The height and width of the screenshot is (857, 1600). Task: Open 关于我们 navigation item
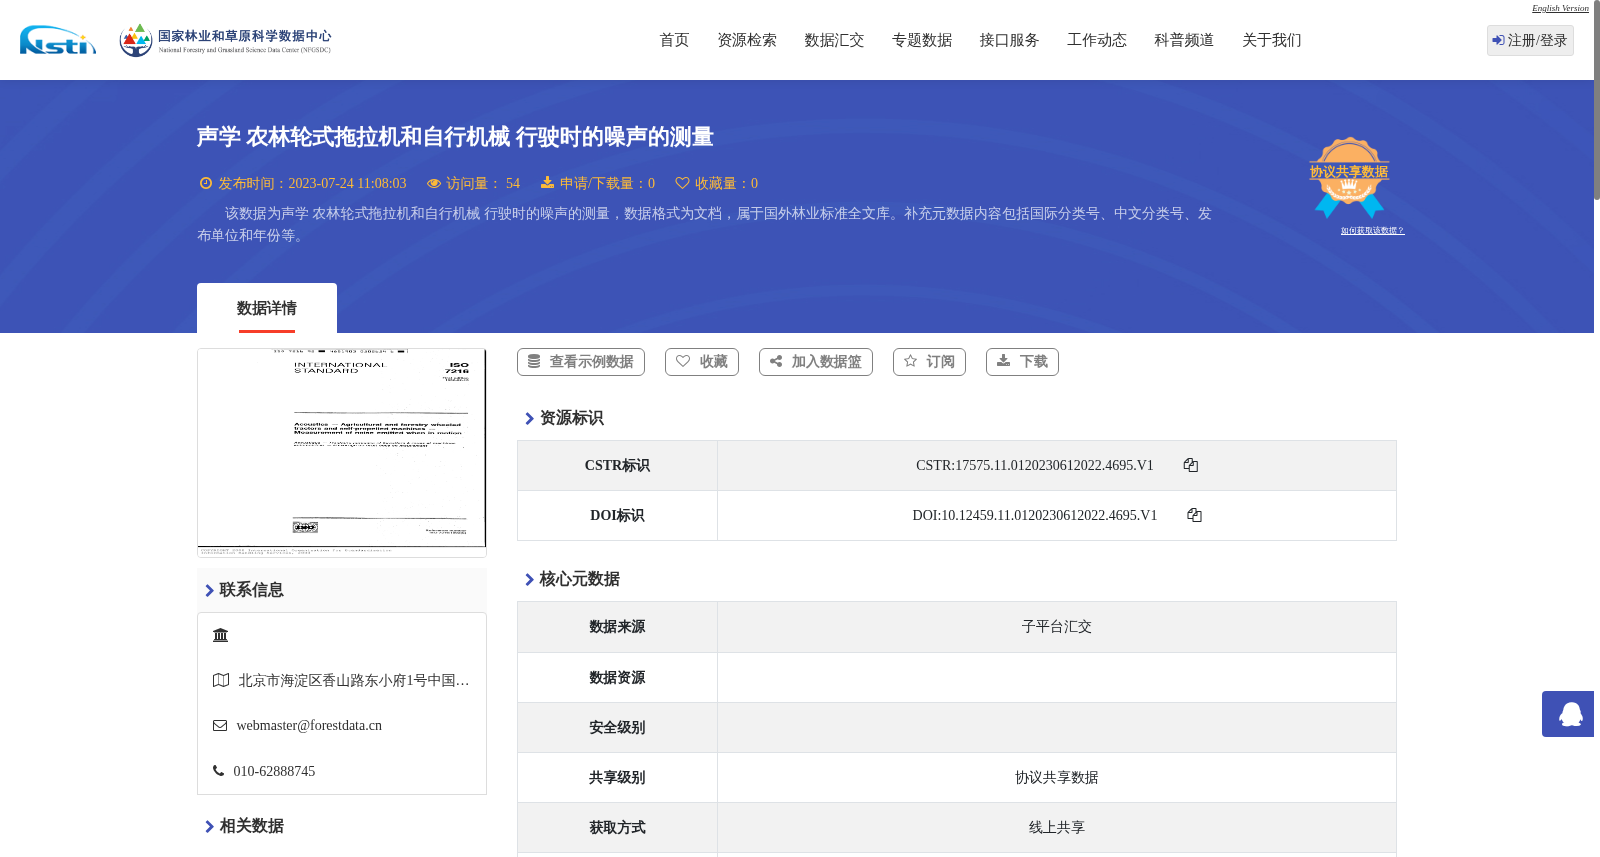[1272, 40]
